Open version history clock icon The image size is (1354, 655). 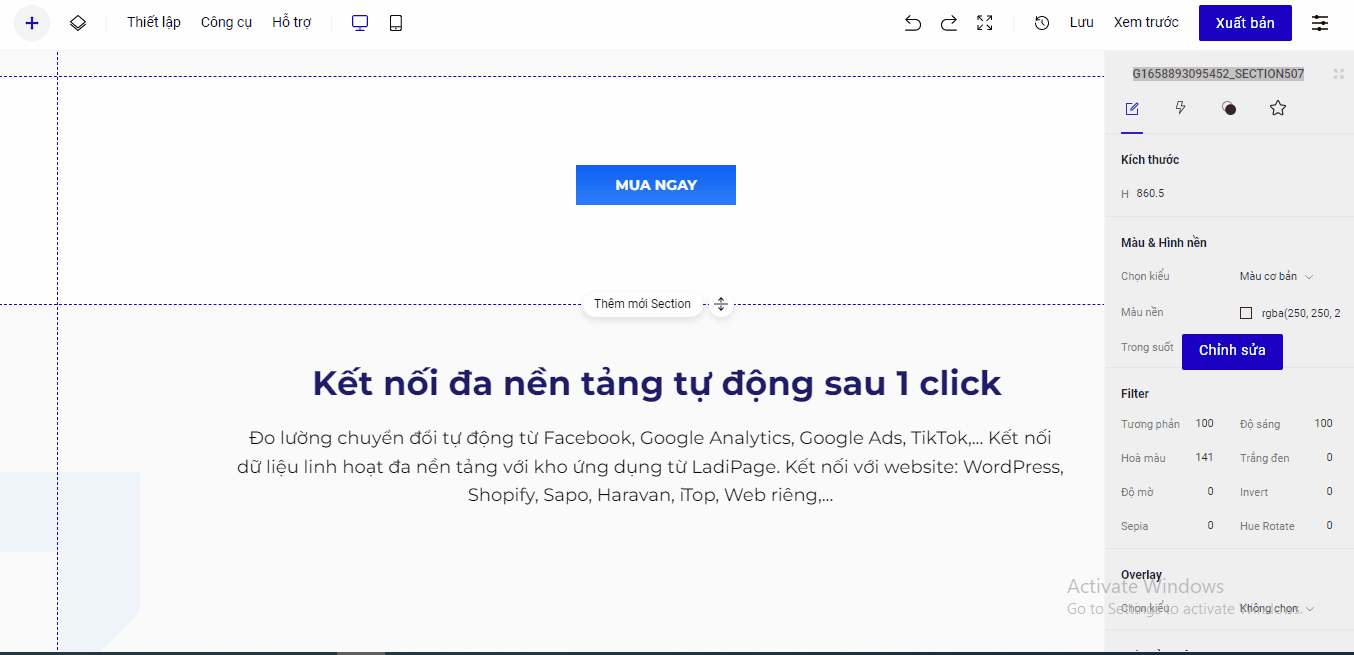tap(1042, 23)
